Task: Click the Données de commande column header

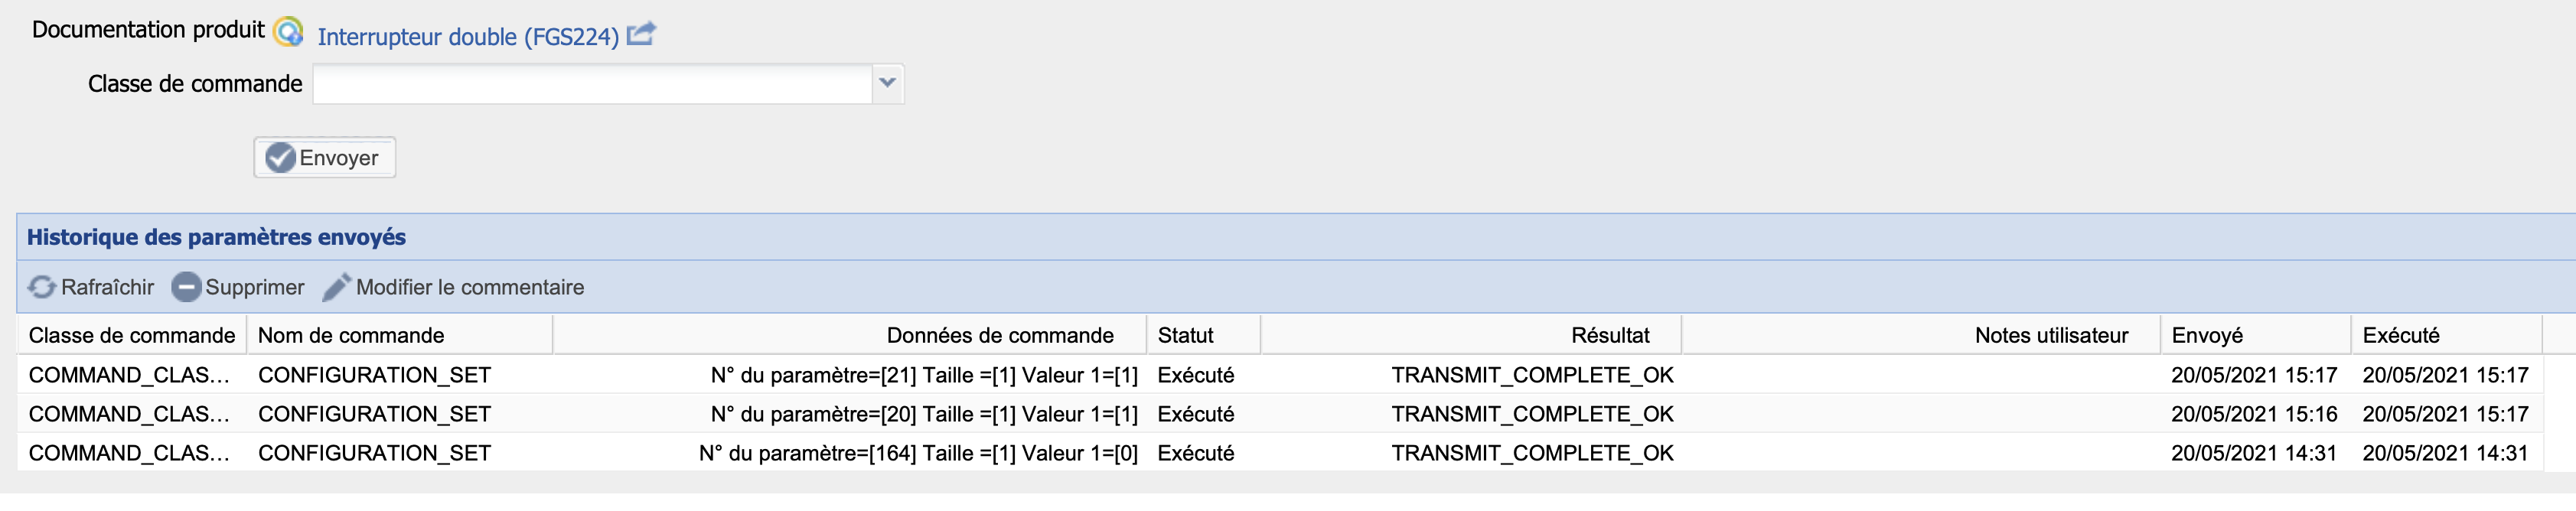Action: pyautogui.click(x=999, y=336)
